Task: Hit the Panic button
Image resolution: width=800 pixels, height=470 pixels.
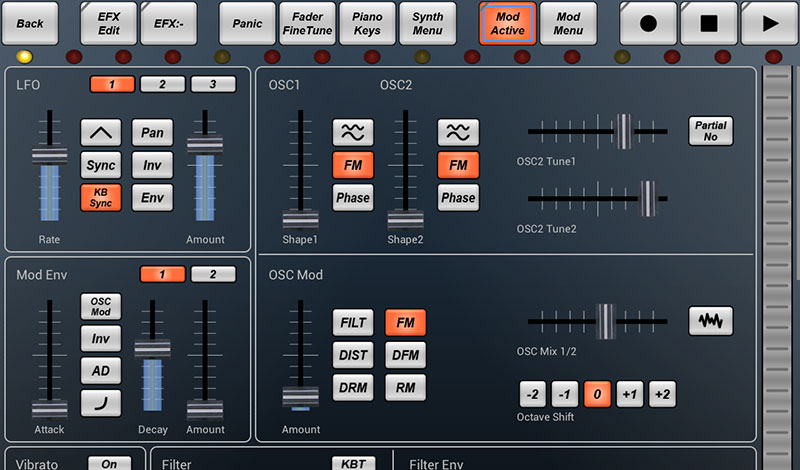Action: 247,23
